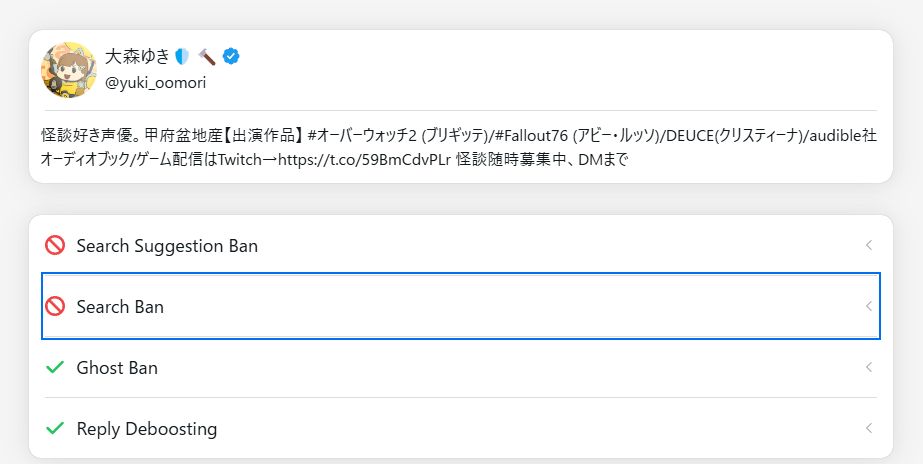923x464 pixels.
Task: Click the @yuki_oomori handle
Action: 155,83
